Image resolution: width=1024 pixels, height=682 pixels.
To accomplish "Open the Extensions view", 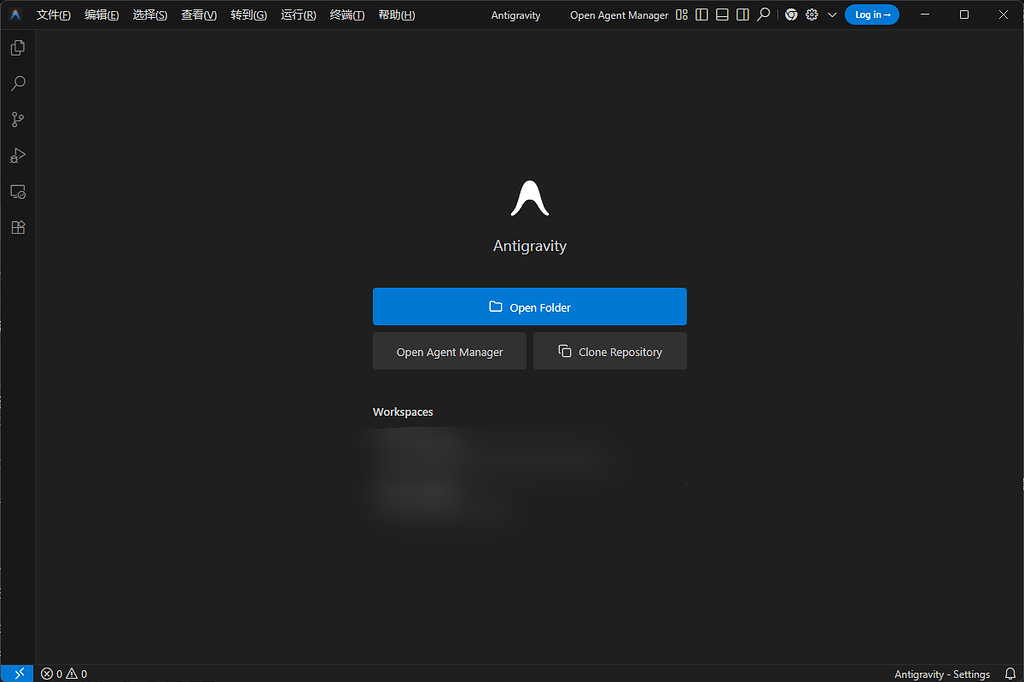I will pyautogui.click(x=18, y=227).
